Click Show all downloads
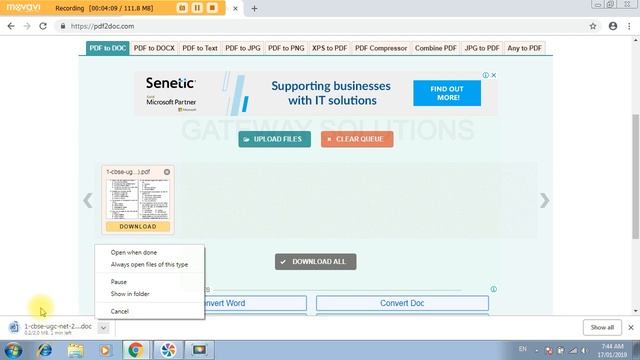Image resolution: width=640 pixels, height=360 pixels. [x=602, y=327]
